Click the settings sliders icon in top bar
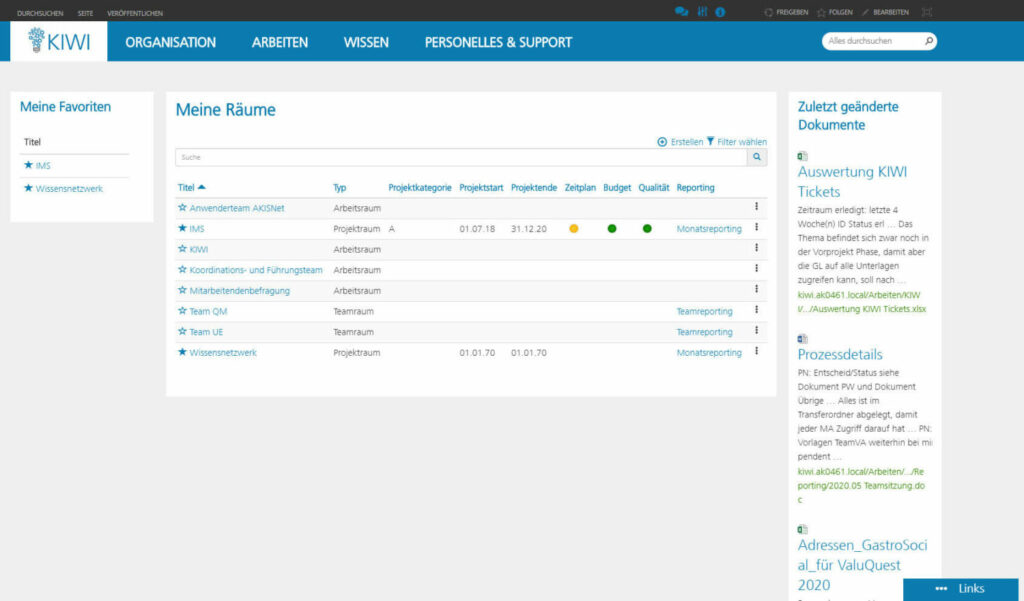The image size is (1024, 601). (702, 12)
